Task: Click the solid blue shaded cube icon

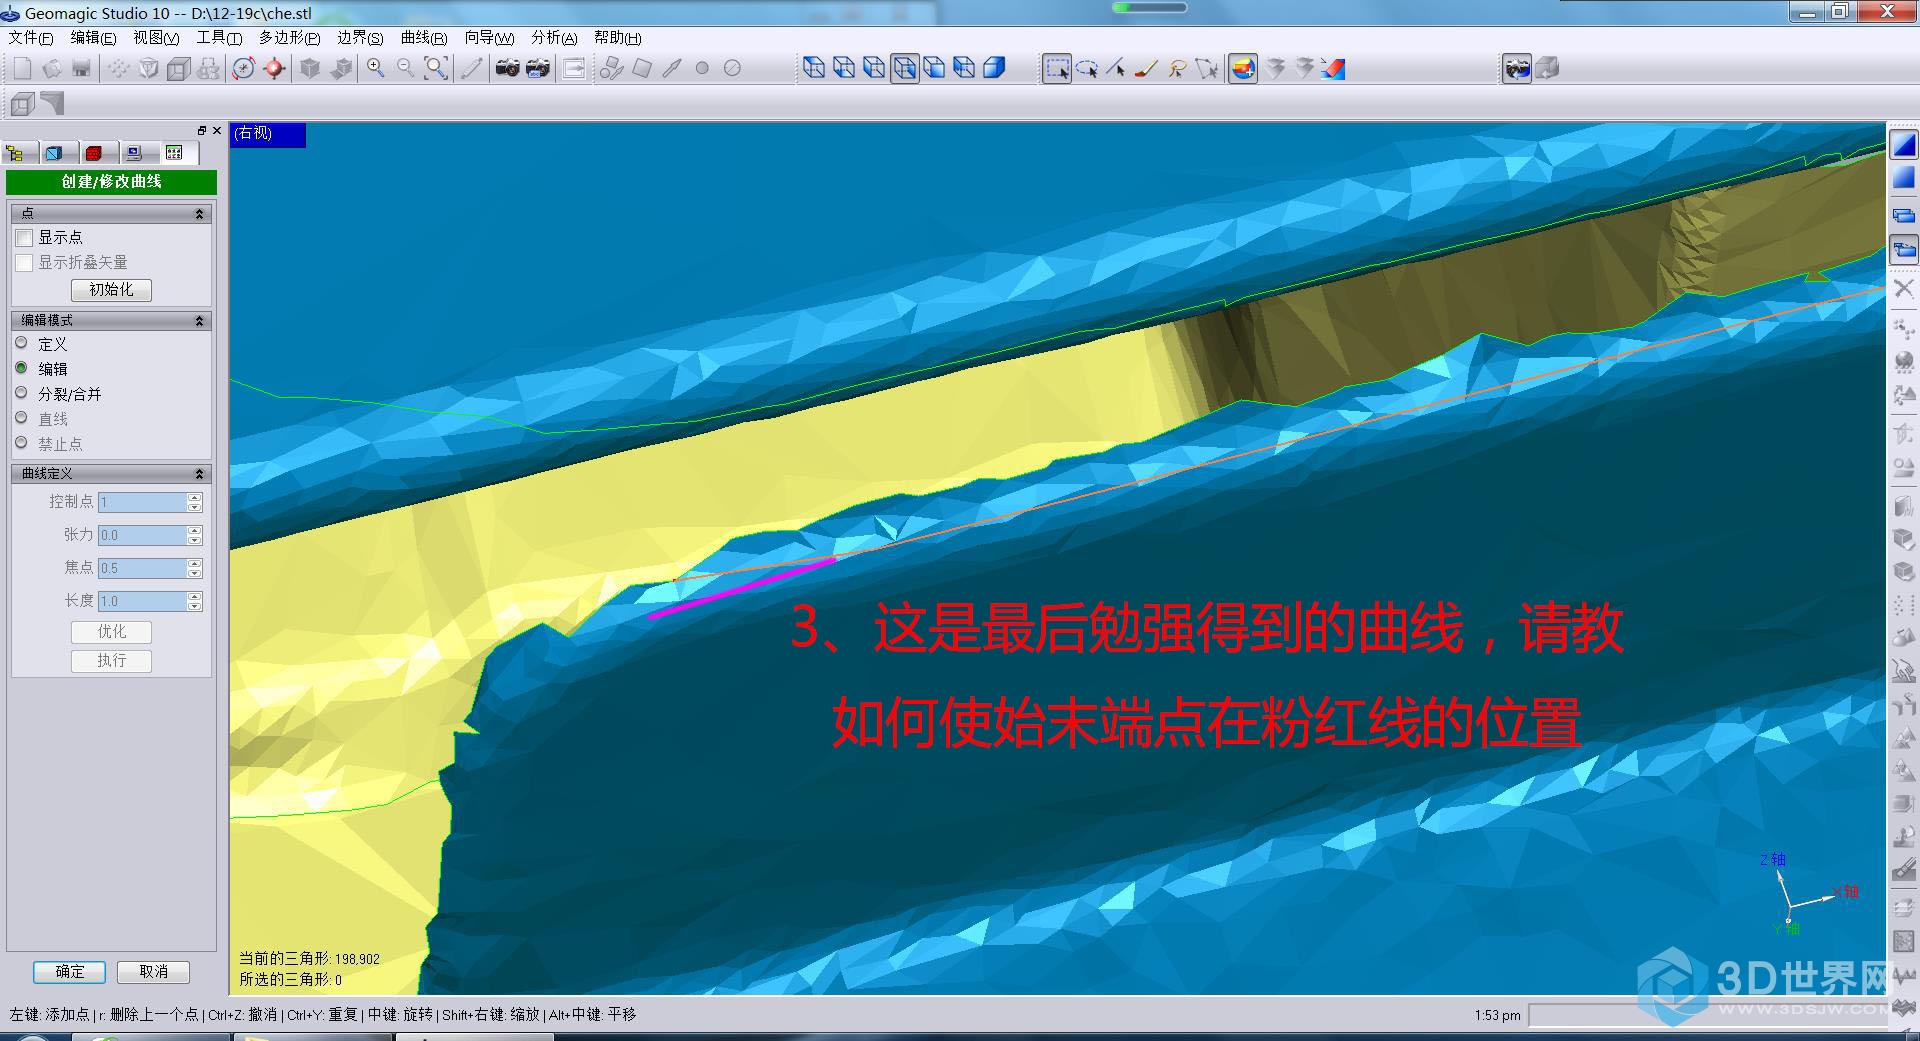Action: tap(994, 68)
